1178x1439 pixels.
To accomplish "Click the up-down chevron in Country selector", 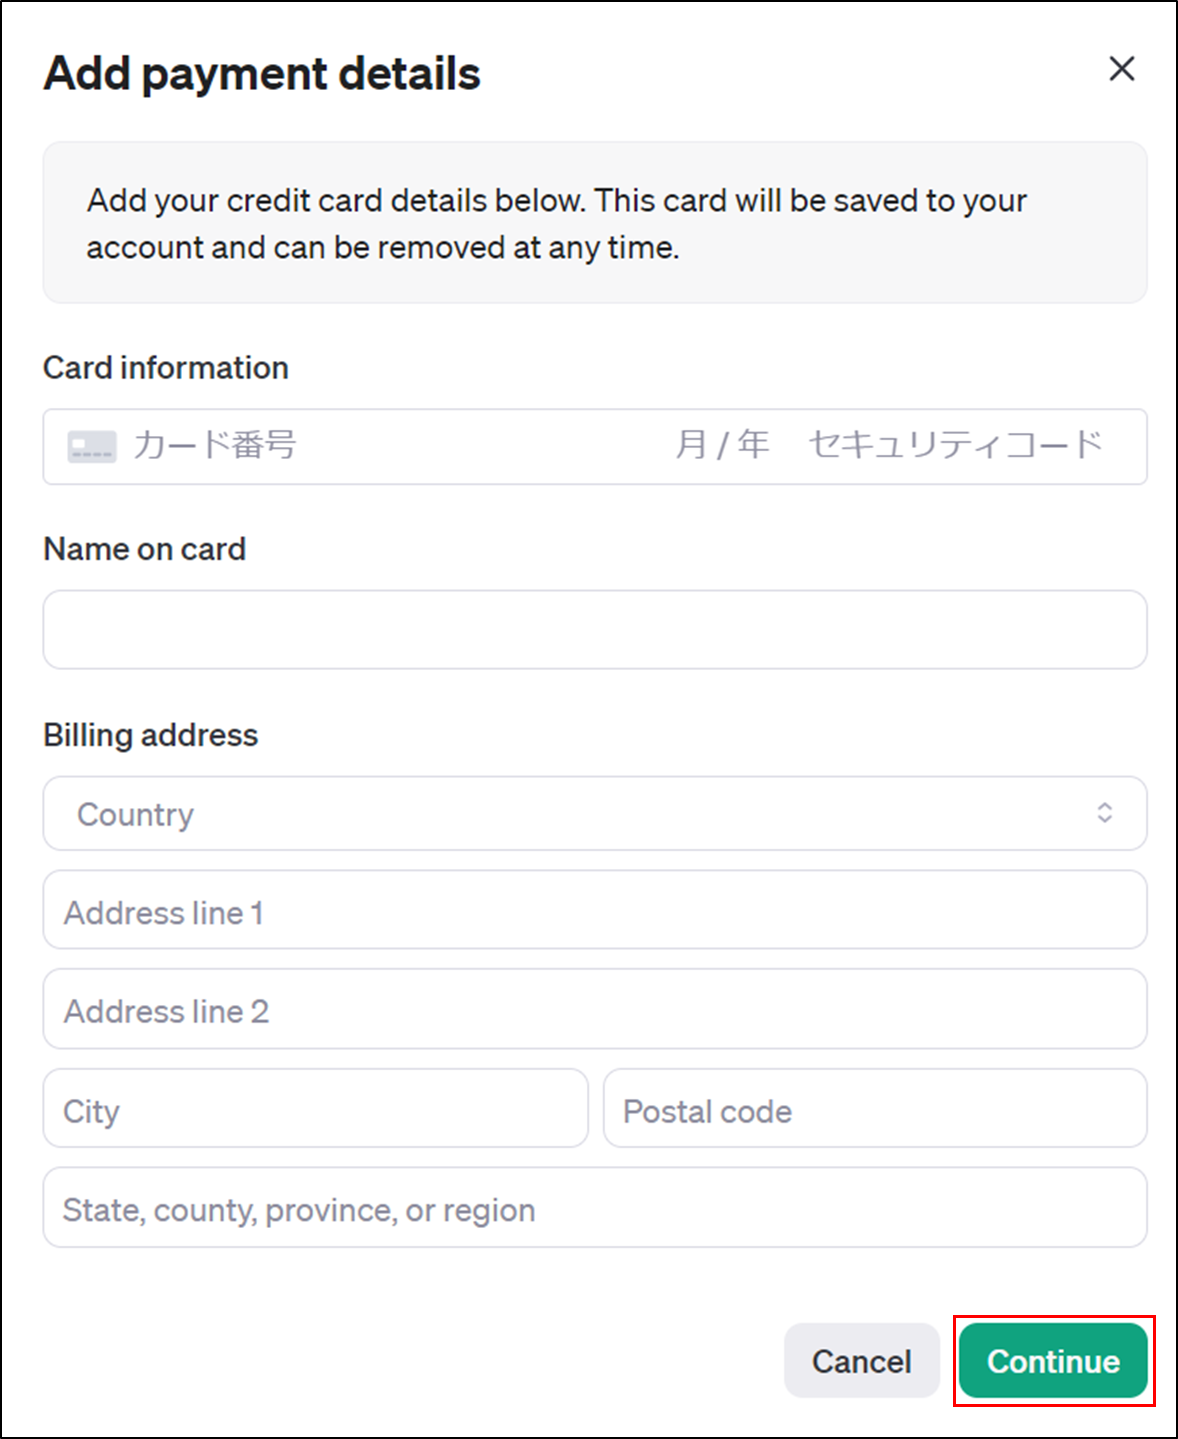I will click(x=1104, y=813).
